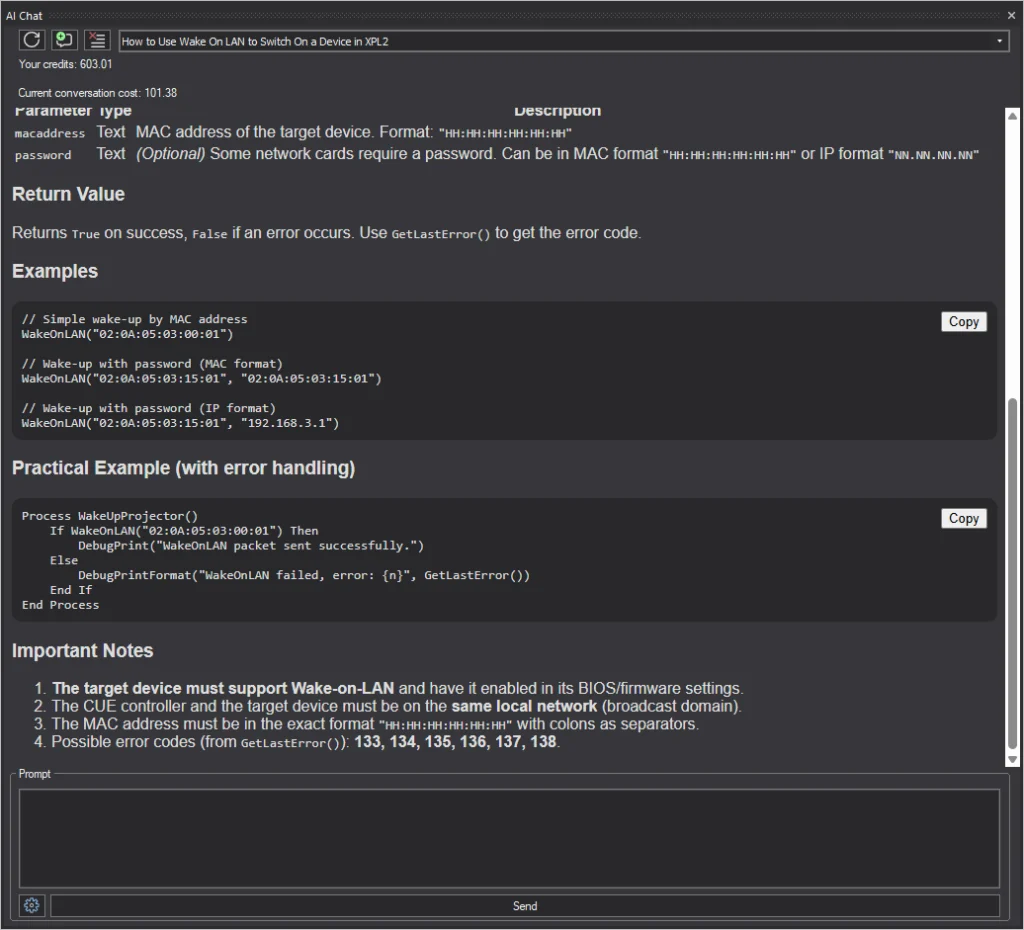Viewport: 1024px width, 930px height.
Task: Close the AI Chat panel
Action: pyautogui.click(x=1010, y=15)
